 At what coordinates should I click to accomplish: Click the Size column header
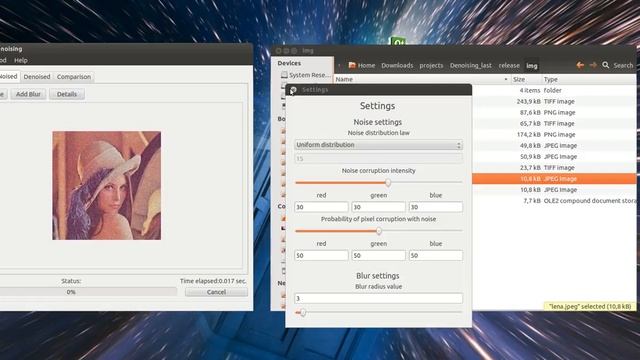point(526,79)
